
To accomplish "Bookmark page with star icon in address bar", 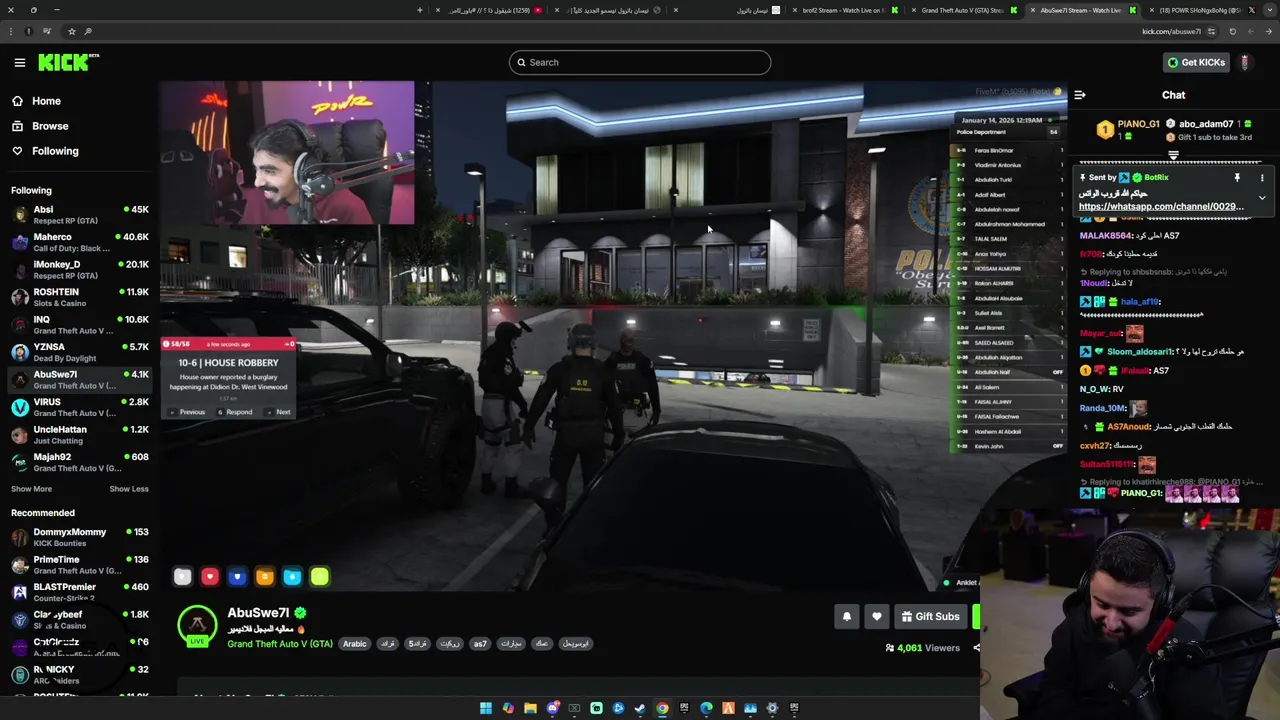I will pos(72,31).
